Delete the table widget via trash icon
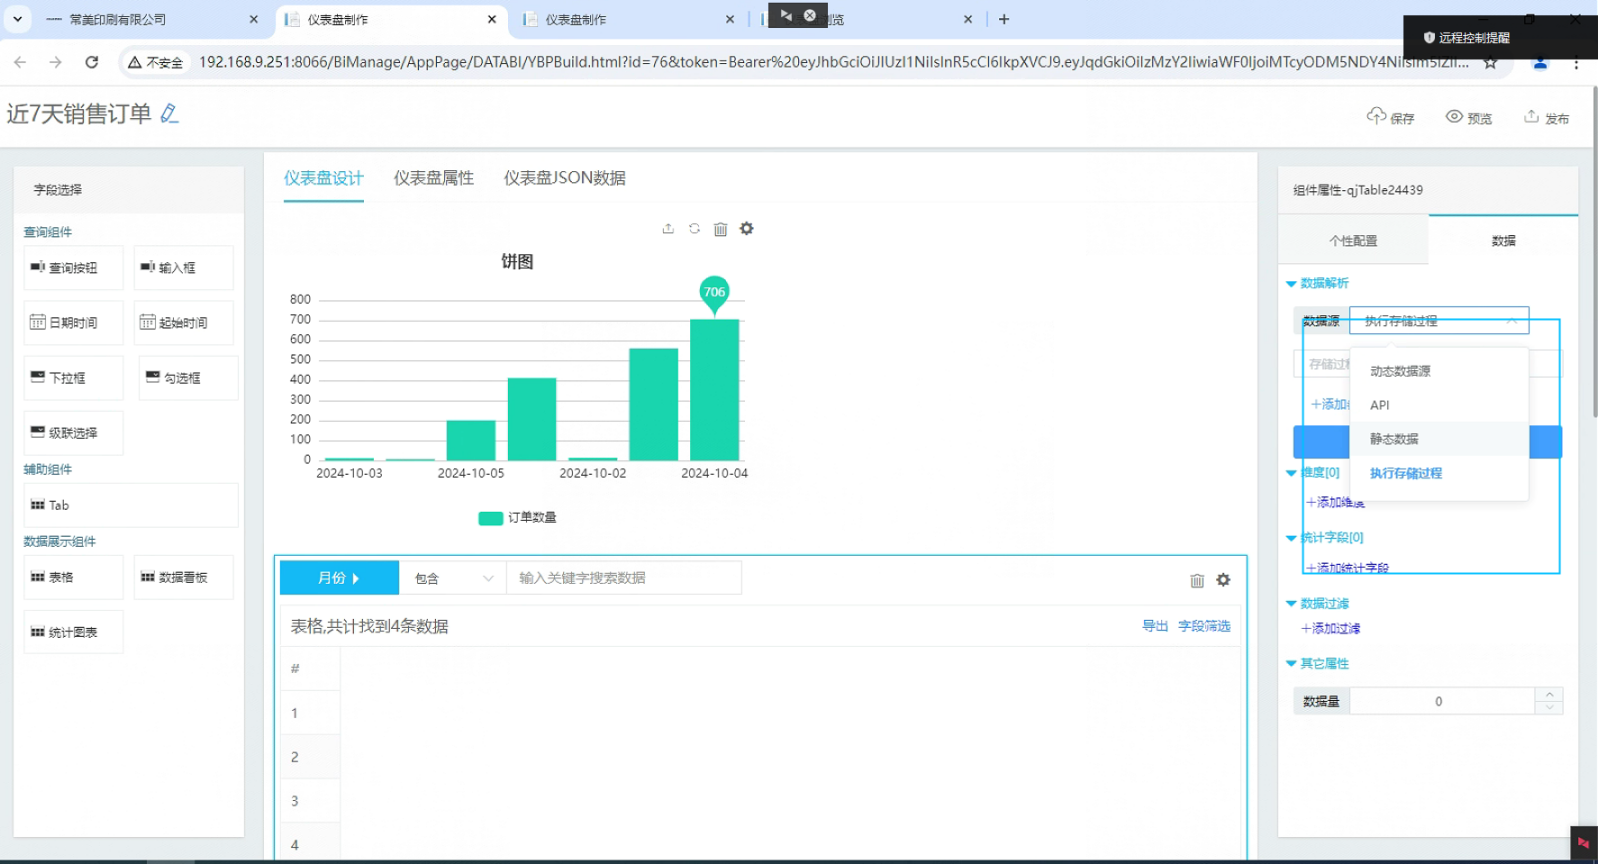This screenshot has height=864, width=1598. click(x=1197, y=580)
